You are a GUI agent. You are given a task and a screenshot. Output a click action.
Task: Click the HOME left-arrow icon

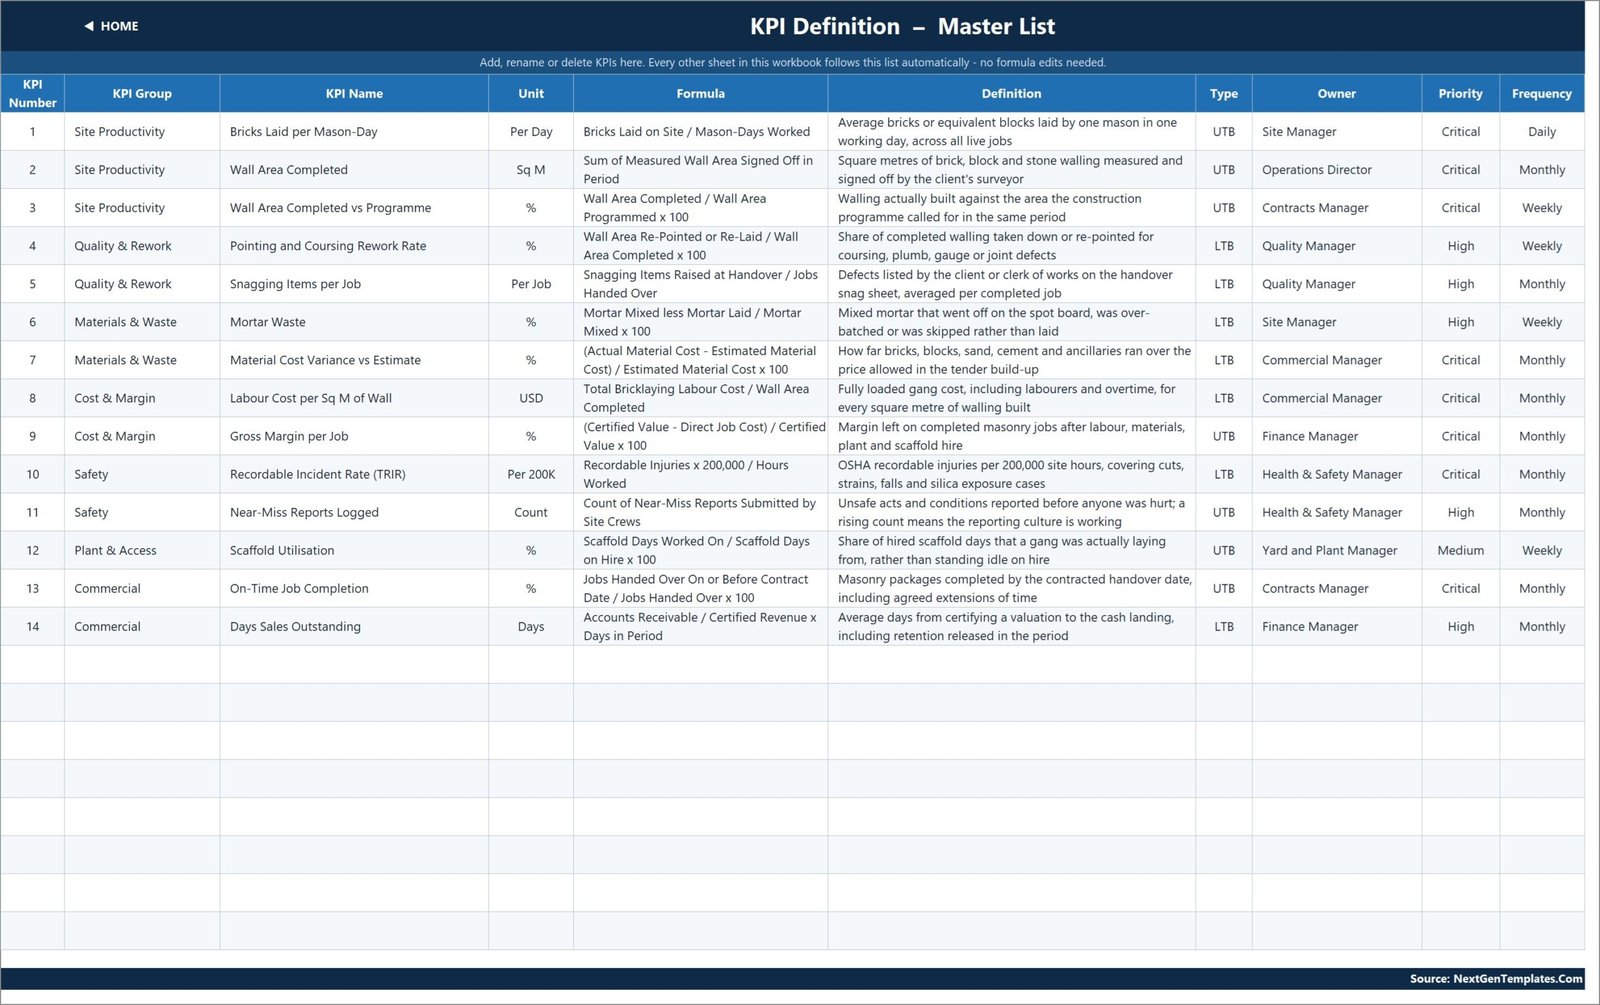(89, 26)
